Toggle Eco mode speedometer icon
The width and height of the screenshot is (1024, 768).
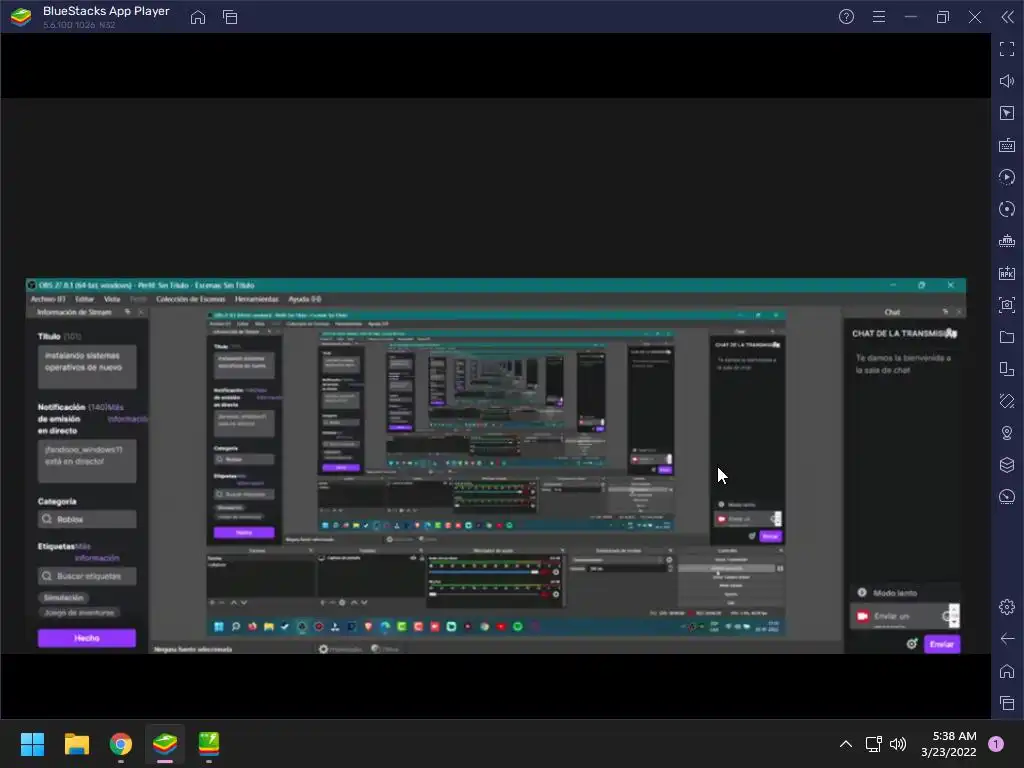[1007, 497]
